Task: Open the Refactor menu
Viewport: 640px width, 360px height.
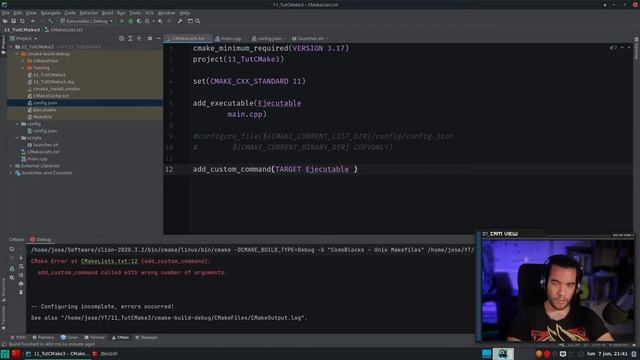Action: click(x=89, y=13)
